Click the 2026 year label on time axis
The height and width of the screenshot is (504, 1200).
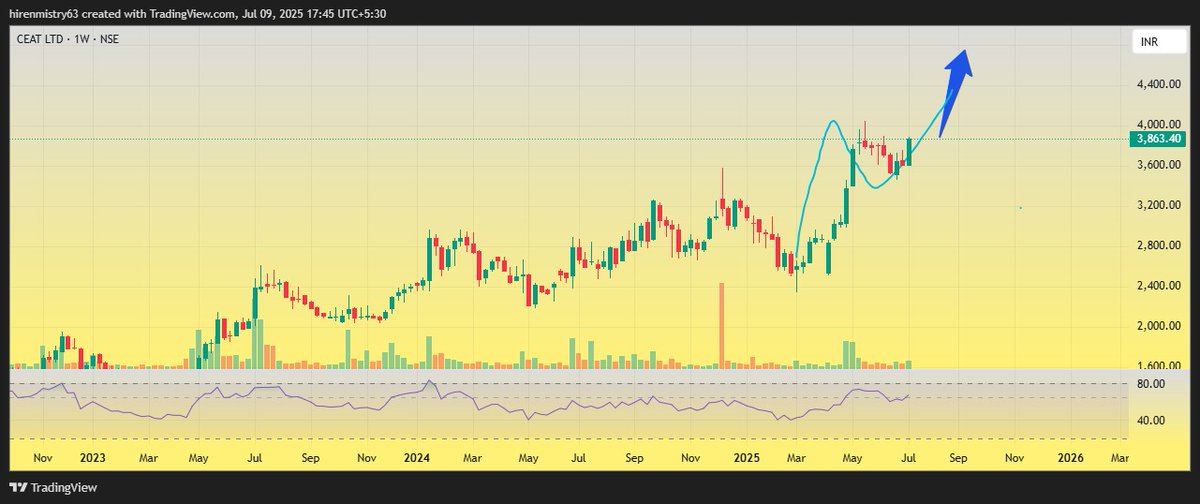[x=1070, y=457]
